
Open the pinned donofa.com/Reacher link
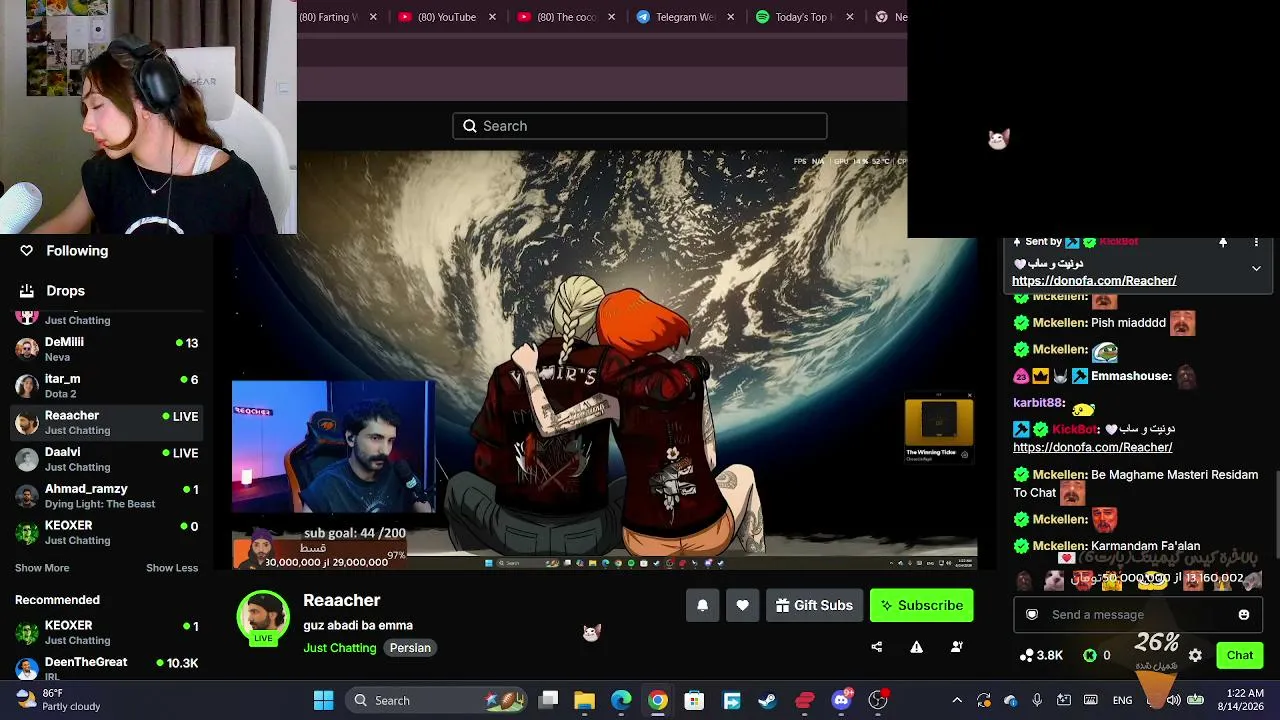tap(1094, 281)
